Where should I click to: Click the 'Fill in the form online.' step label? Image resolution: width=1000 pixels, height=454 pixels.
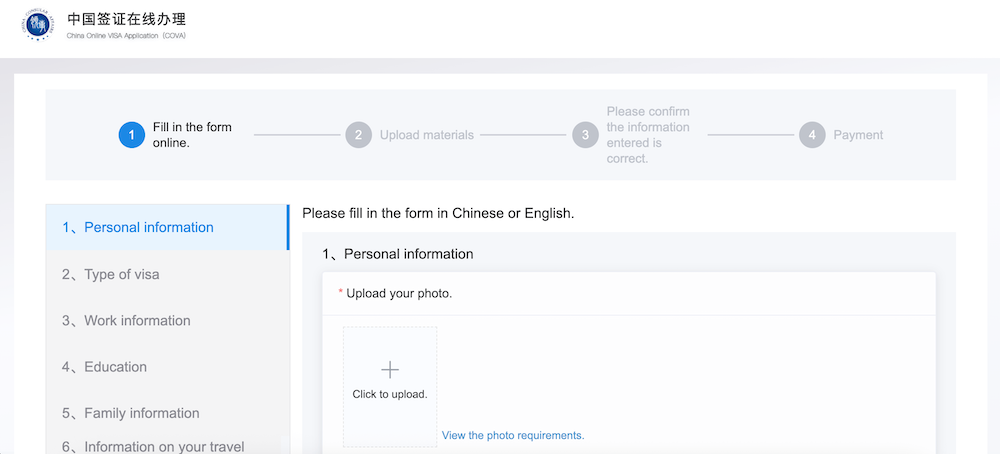click(x=192, y=135)
